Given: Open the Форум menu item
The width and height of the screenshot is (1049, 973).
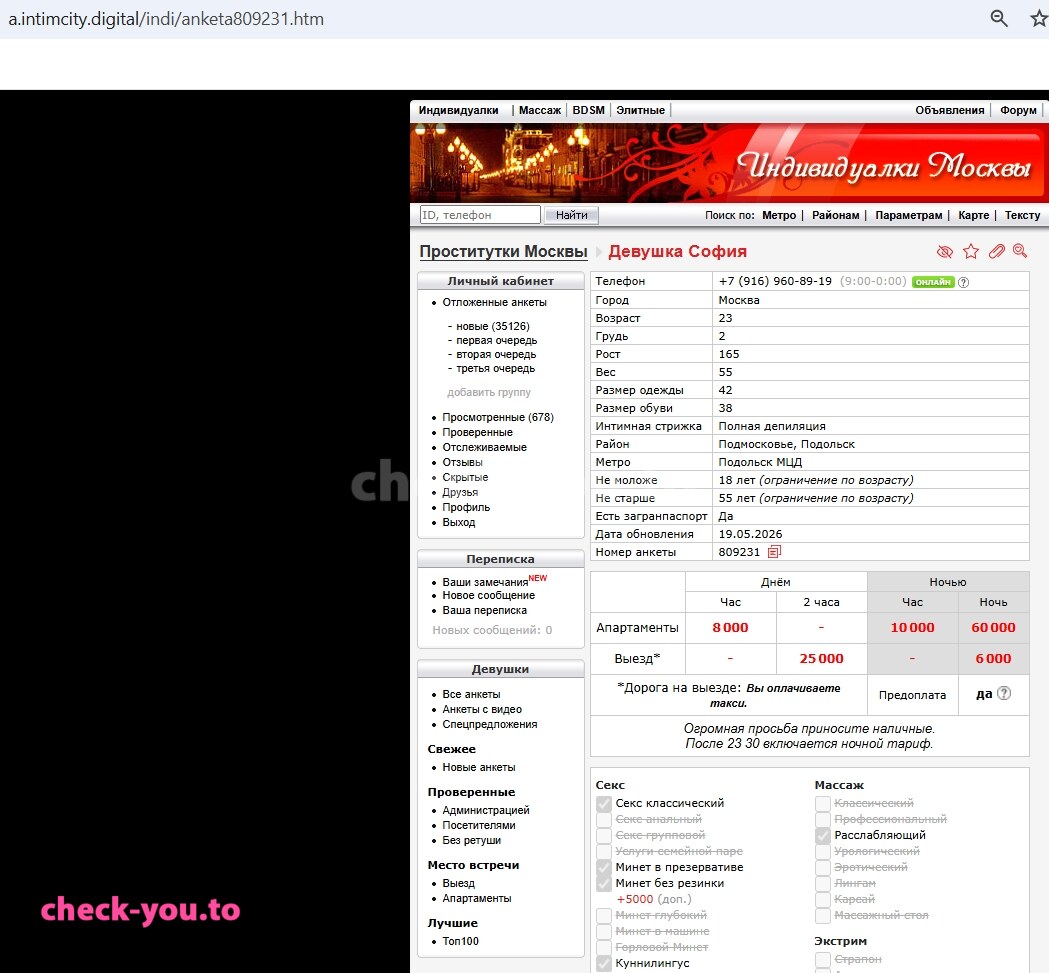Looking at the screenshot, I should click(x=1018, y=110).
